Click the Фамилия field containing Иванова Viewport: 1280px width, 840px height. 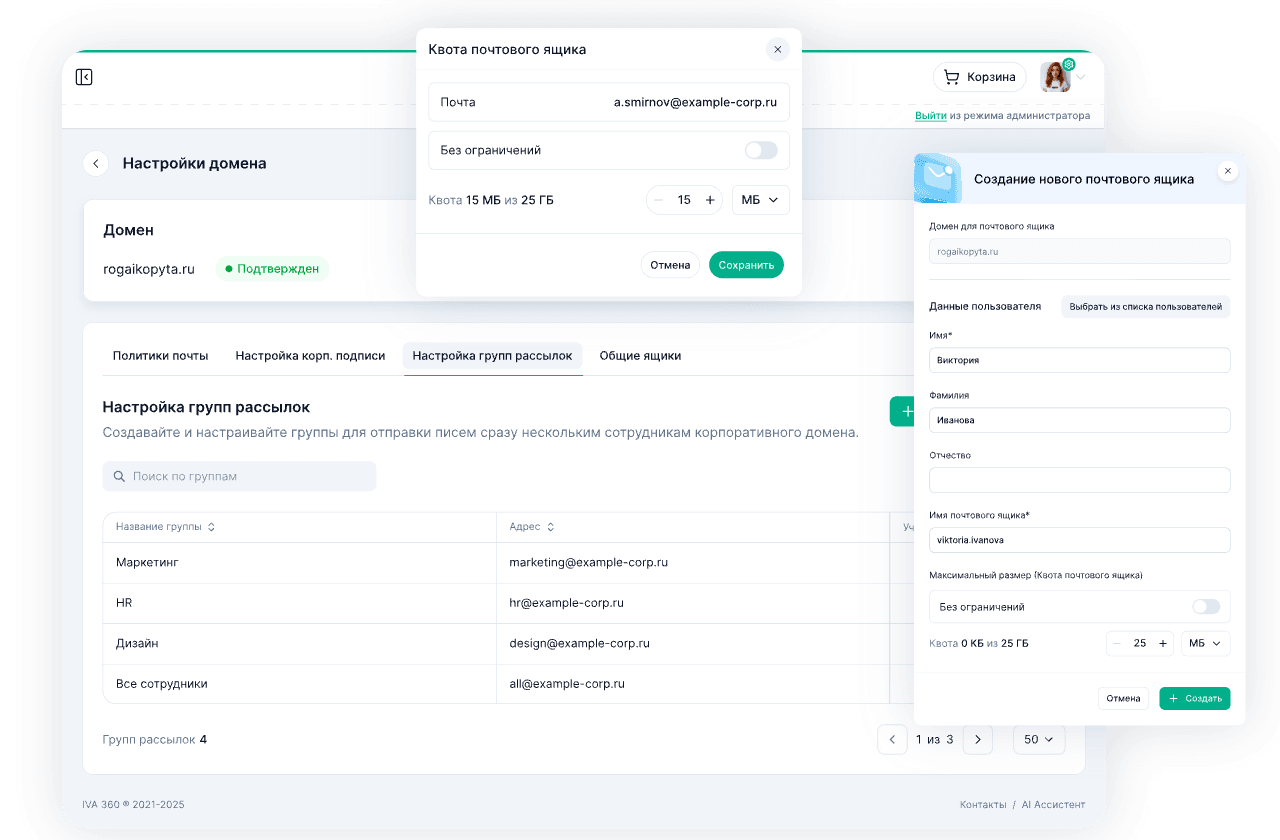1080,420
